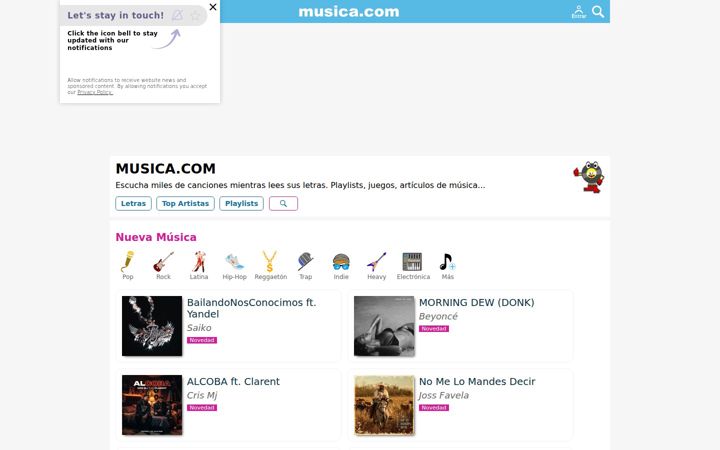720x450 pixels.
Task: Open the Entrar login icon
Action: pos(579,12)
